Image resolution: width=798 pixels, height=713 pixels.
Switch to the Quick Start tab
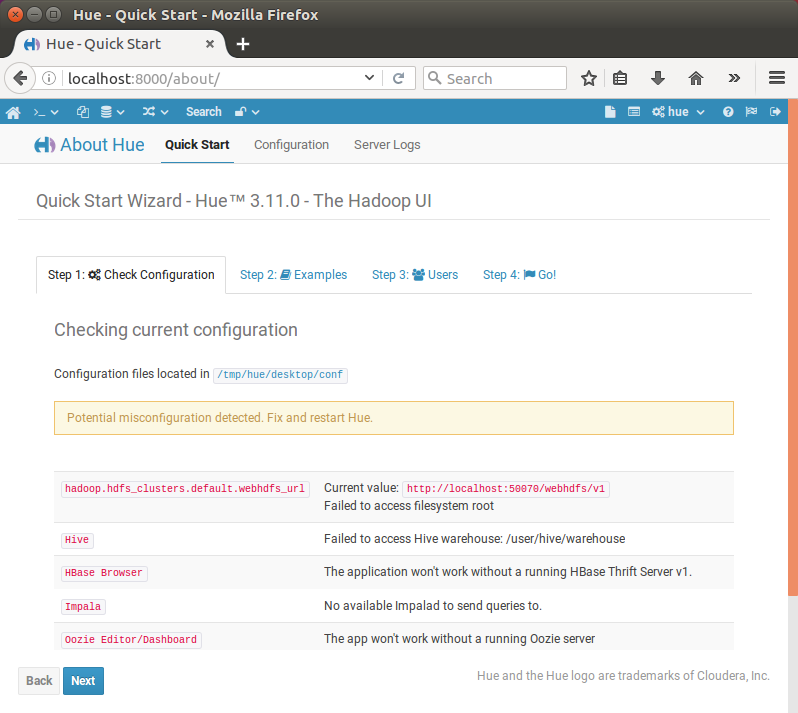coord(197,145)
